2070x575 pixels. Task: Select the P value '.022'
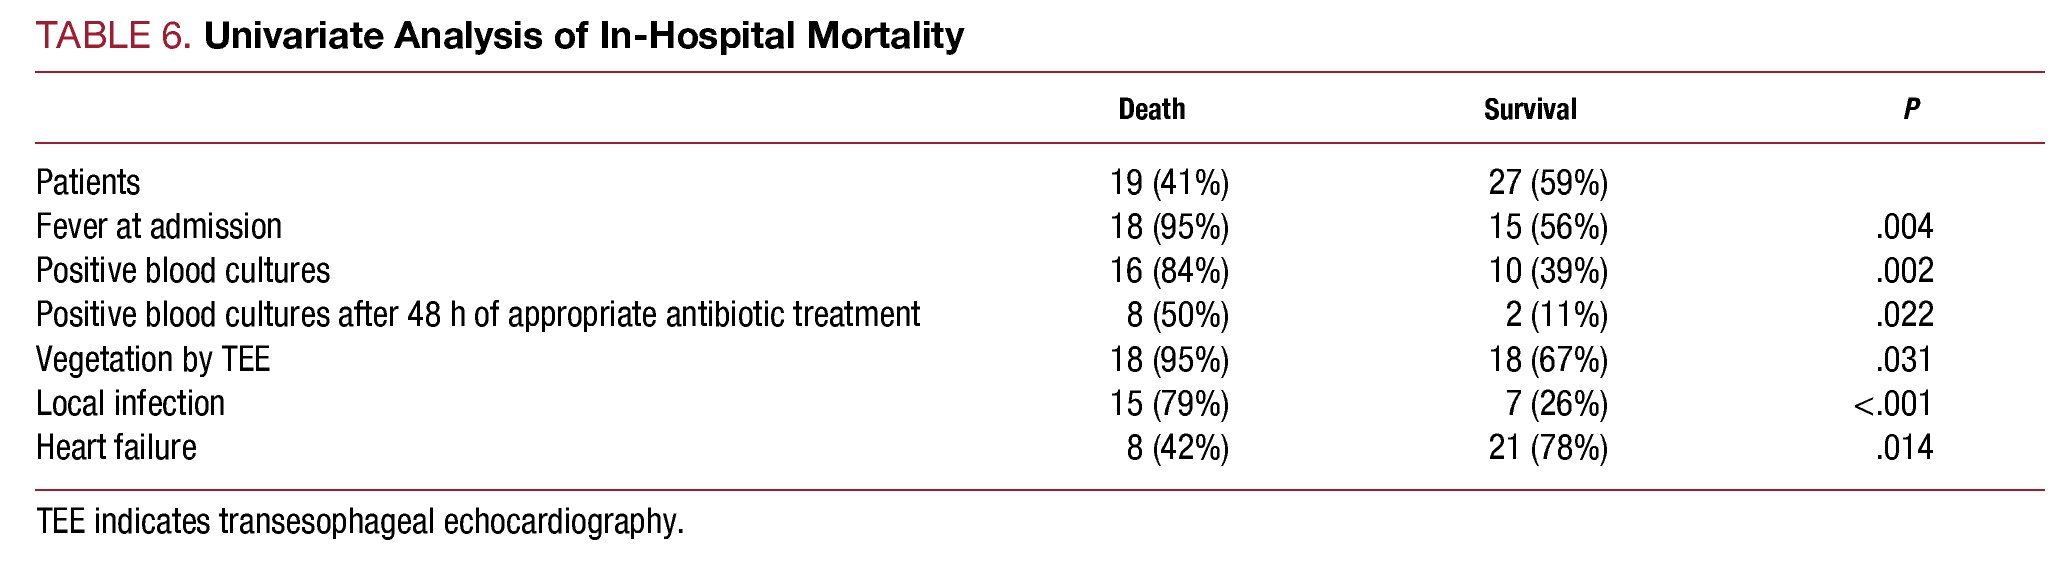(x=1904, y=315)
